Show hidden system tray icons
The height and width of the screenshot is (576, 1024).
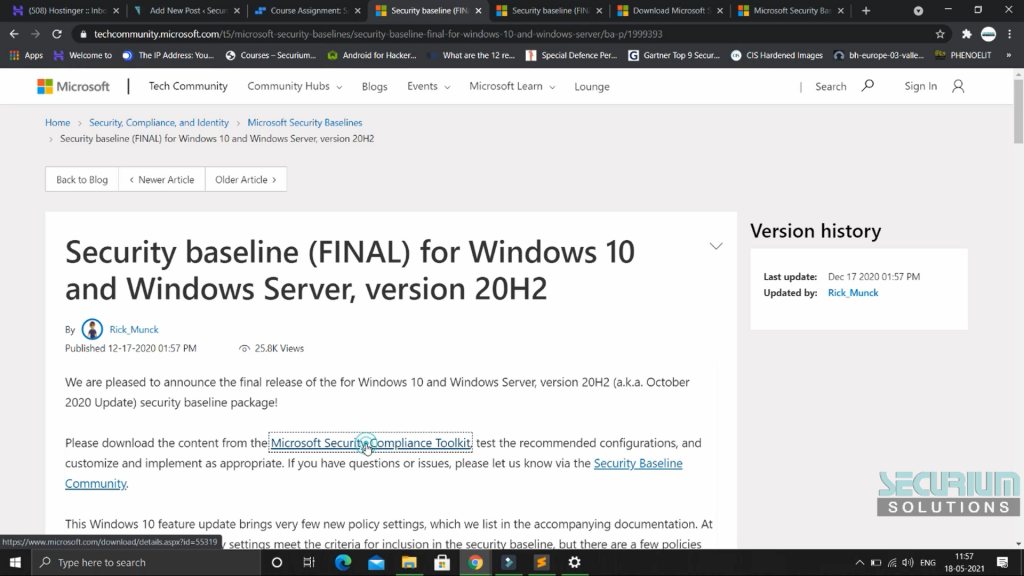pos(859,562)
